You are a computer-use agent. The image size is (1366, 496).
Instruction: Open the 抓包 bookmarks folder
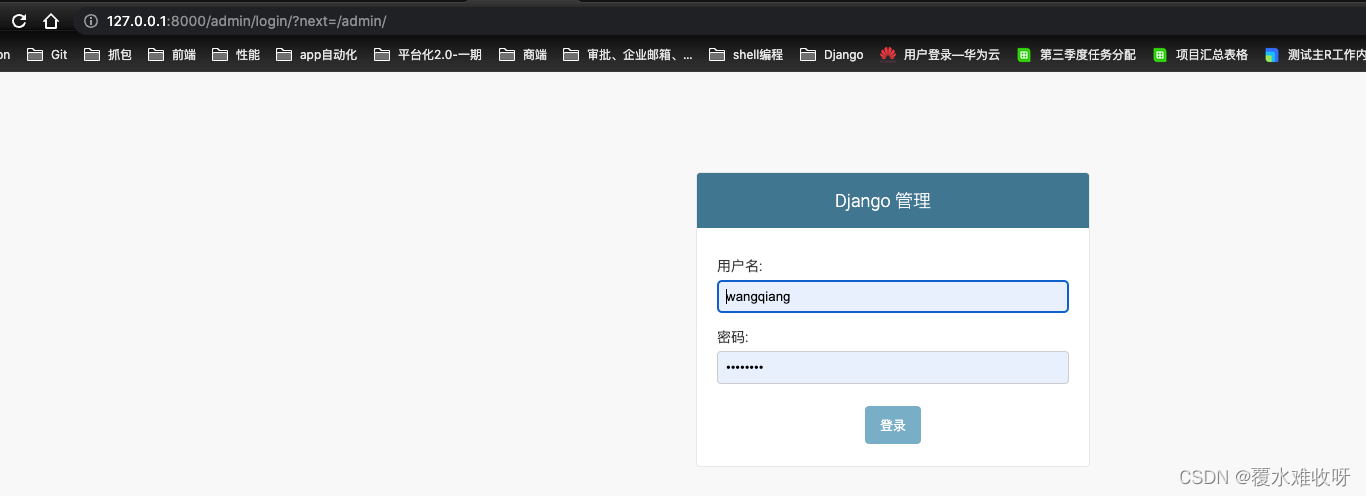(108, 55)
